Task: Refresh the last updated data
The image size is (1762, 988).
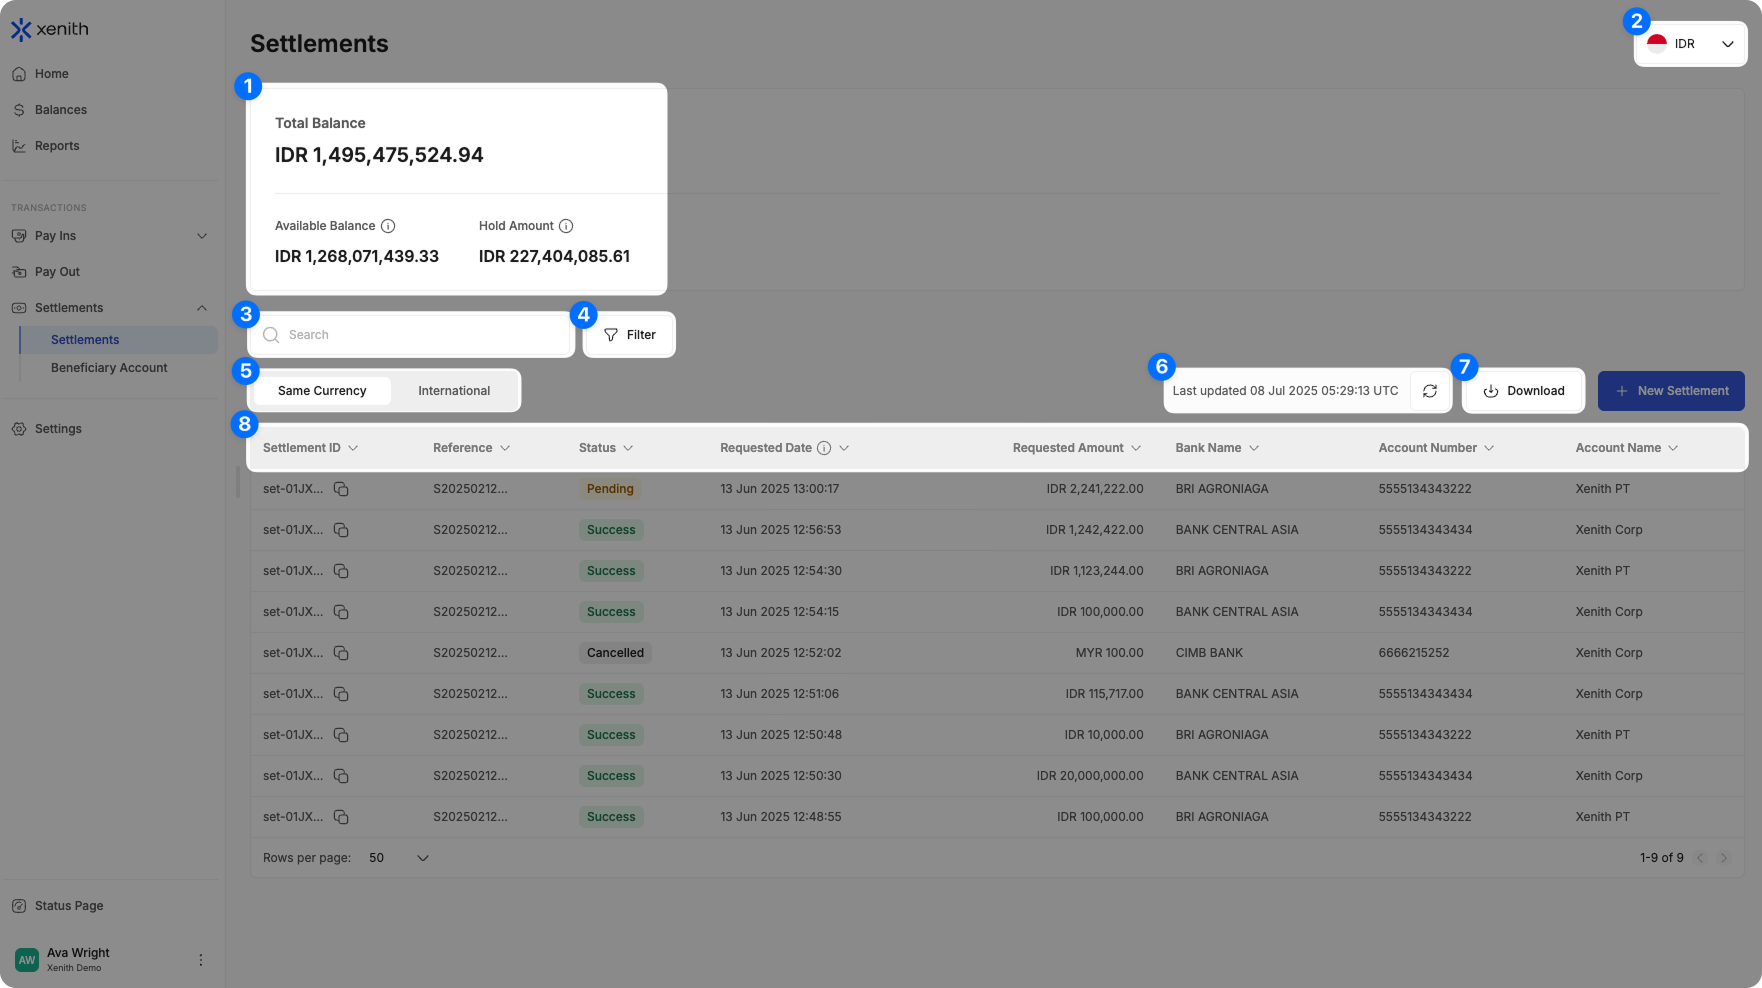Action: 1430,391
